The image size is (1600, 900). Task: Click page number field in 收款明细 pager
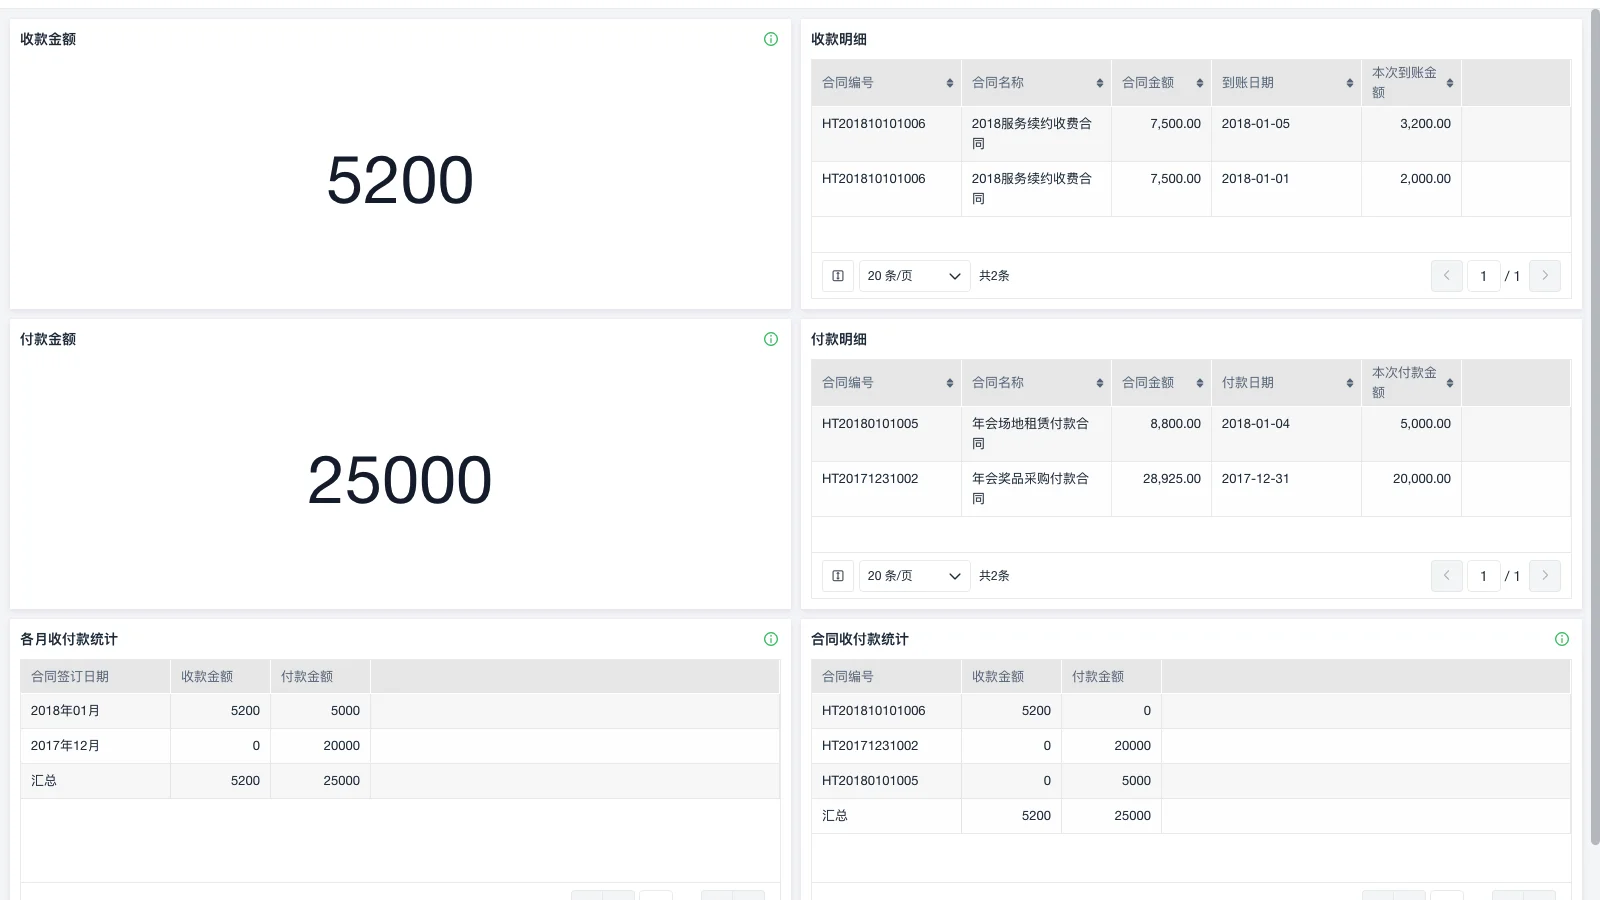[1484, 276]
